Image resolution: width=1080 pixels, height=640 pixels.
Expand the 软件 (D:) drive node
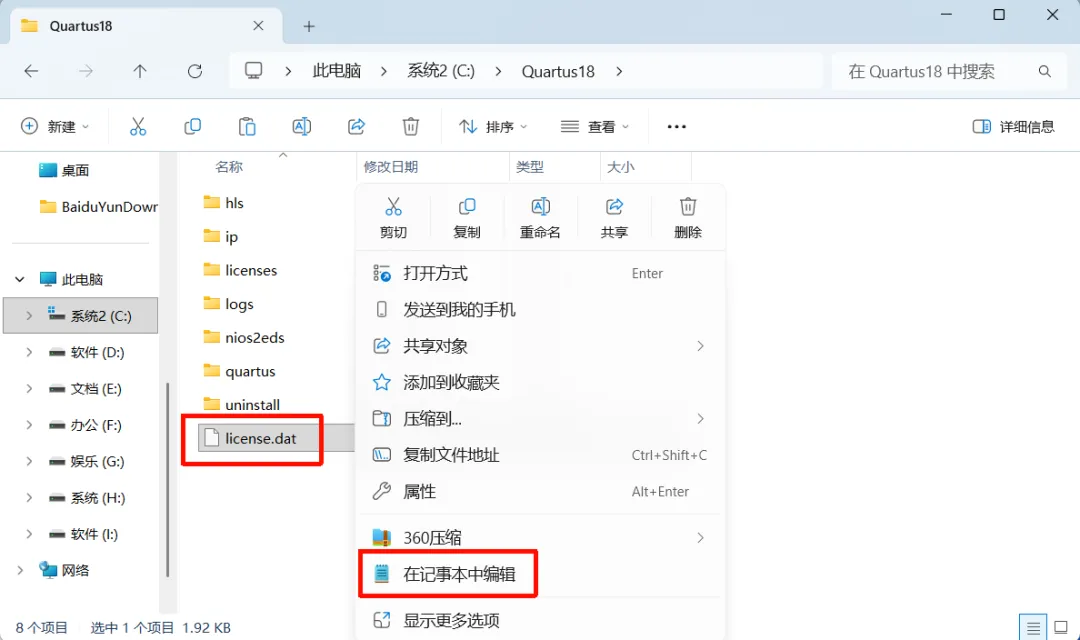pos(29,353)
